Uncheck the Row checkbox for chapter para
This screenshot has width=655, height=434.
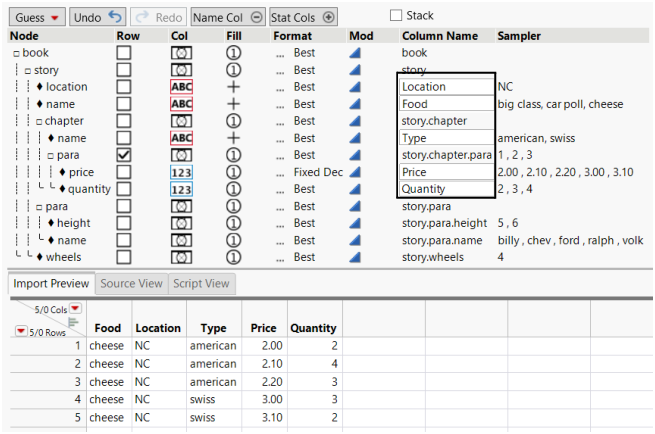coord(124,155)
